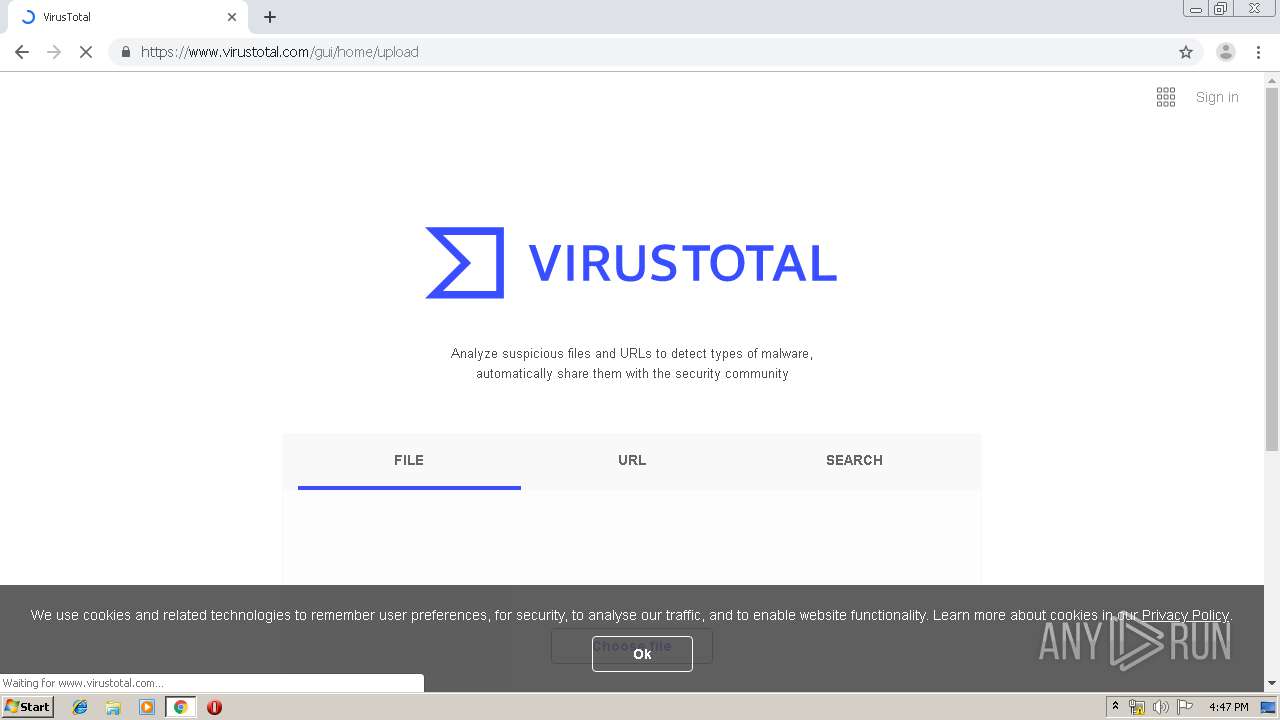Open volume control in system tray
The height and width of the screenshot is (720, 1280).
pos(1160,707)
